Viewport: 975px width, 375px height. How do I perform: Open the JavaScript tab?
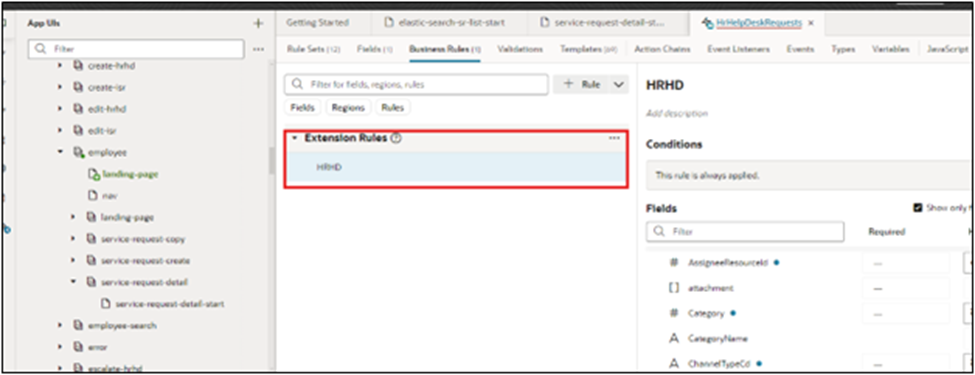947,49
